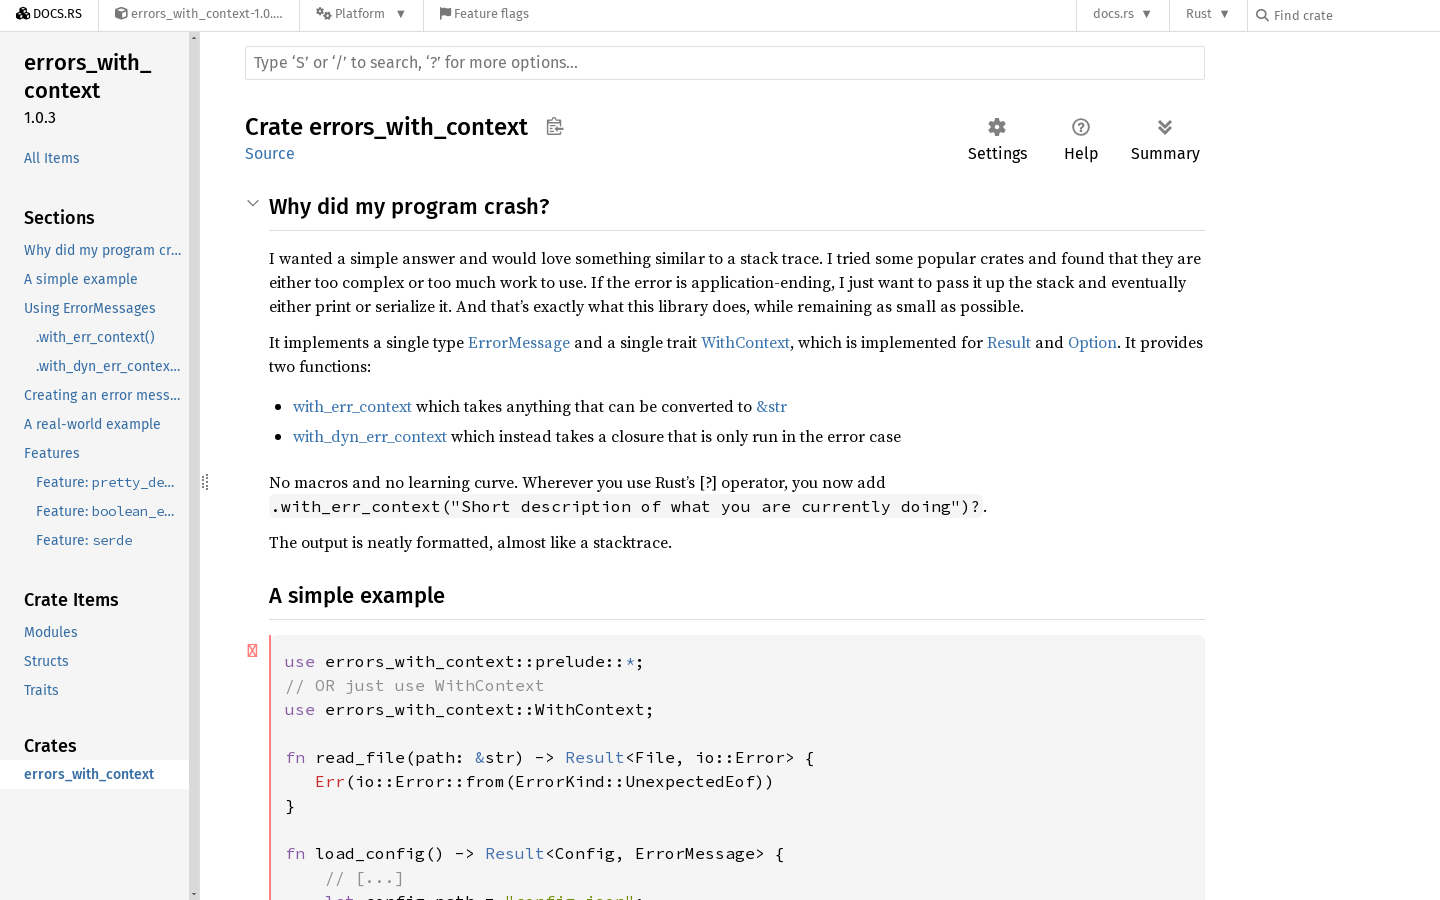Image resolution: width=1440 pixels, height=900 pixels.
Task: Open the Result link in paragraph
Action: click(1008, 342)
